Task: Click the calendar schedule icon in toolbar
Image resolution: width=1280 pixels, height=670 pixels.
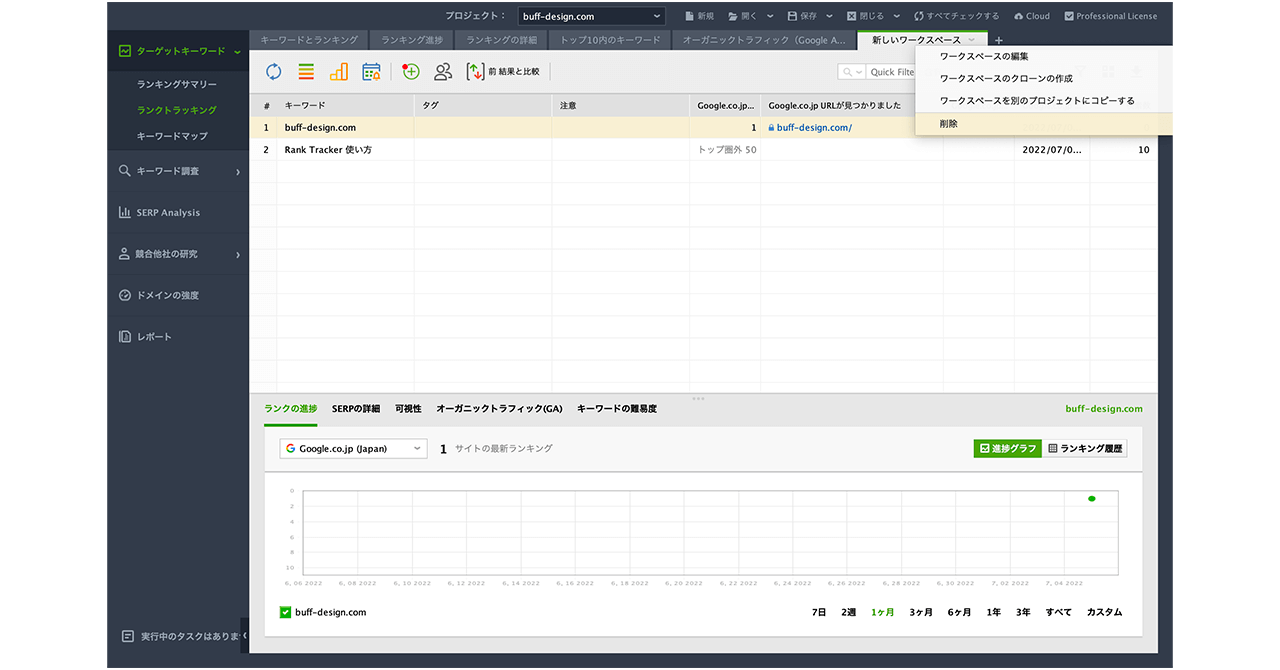Action: click(371, 72)
